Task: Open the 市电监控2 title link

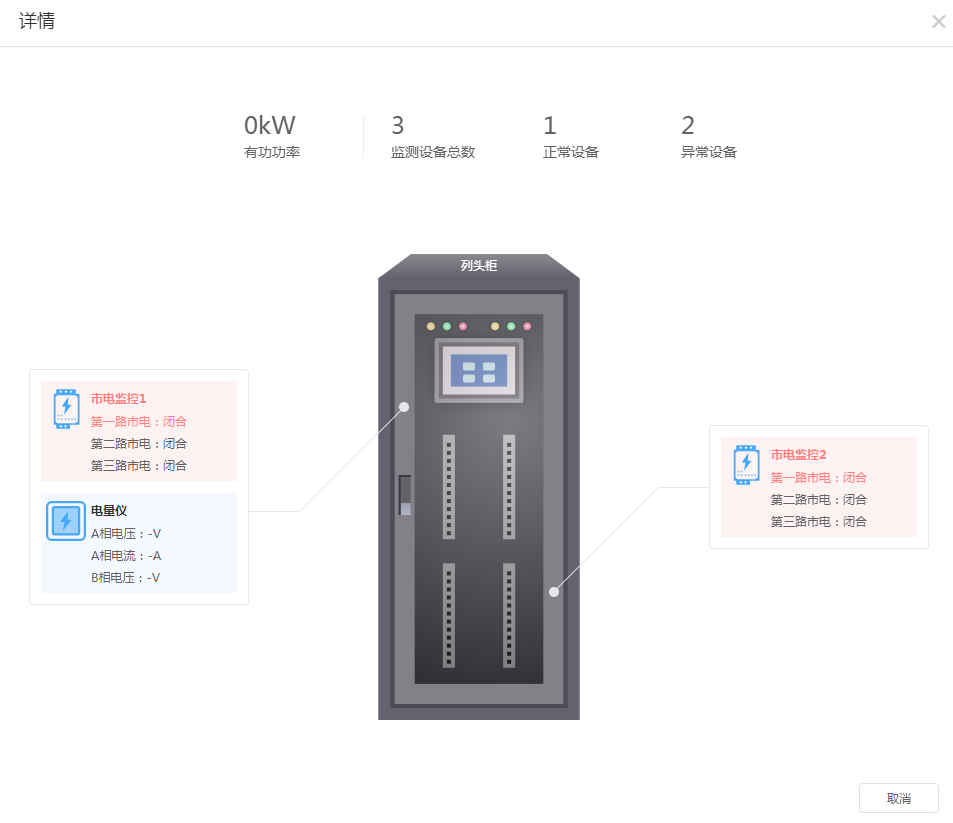Action: (799, 455)
